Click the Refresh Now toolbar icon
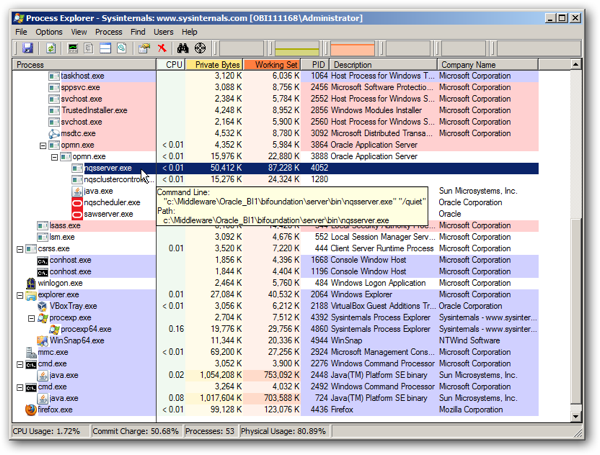The height and width of the screenshot is (455, 600). pos(51,48)
